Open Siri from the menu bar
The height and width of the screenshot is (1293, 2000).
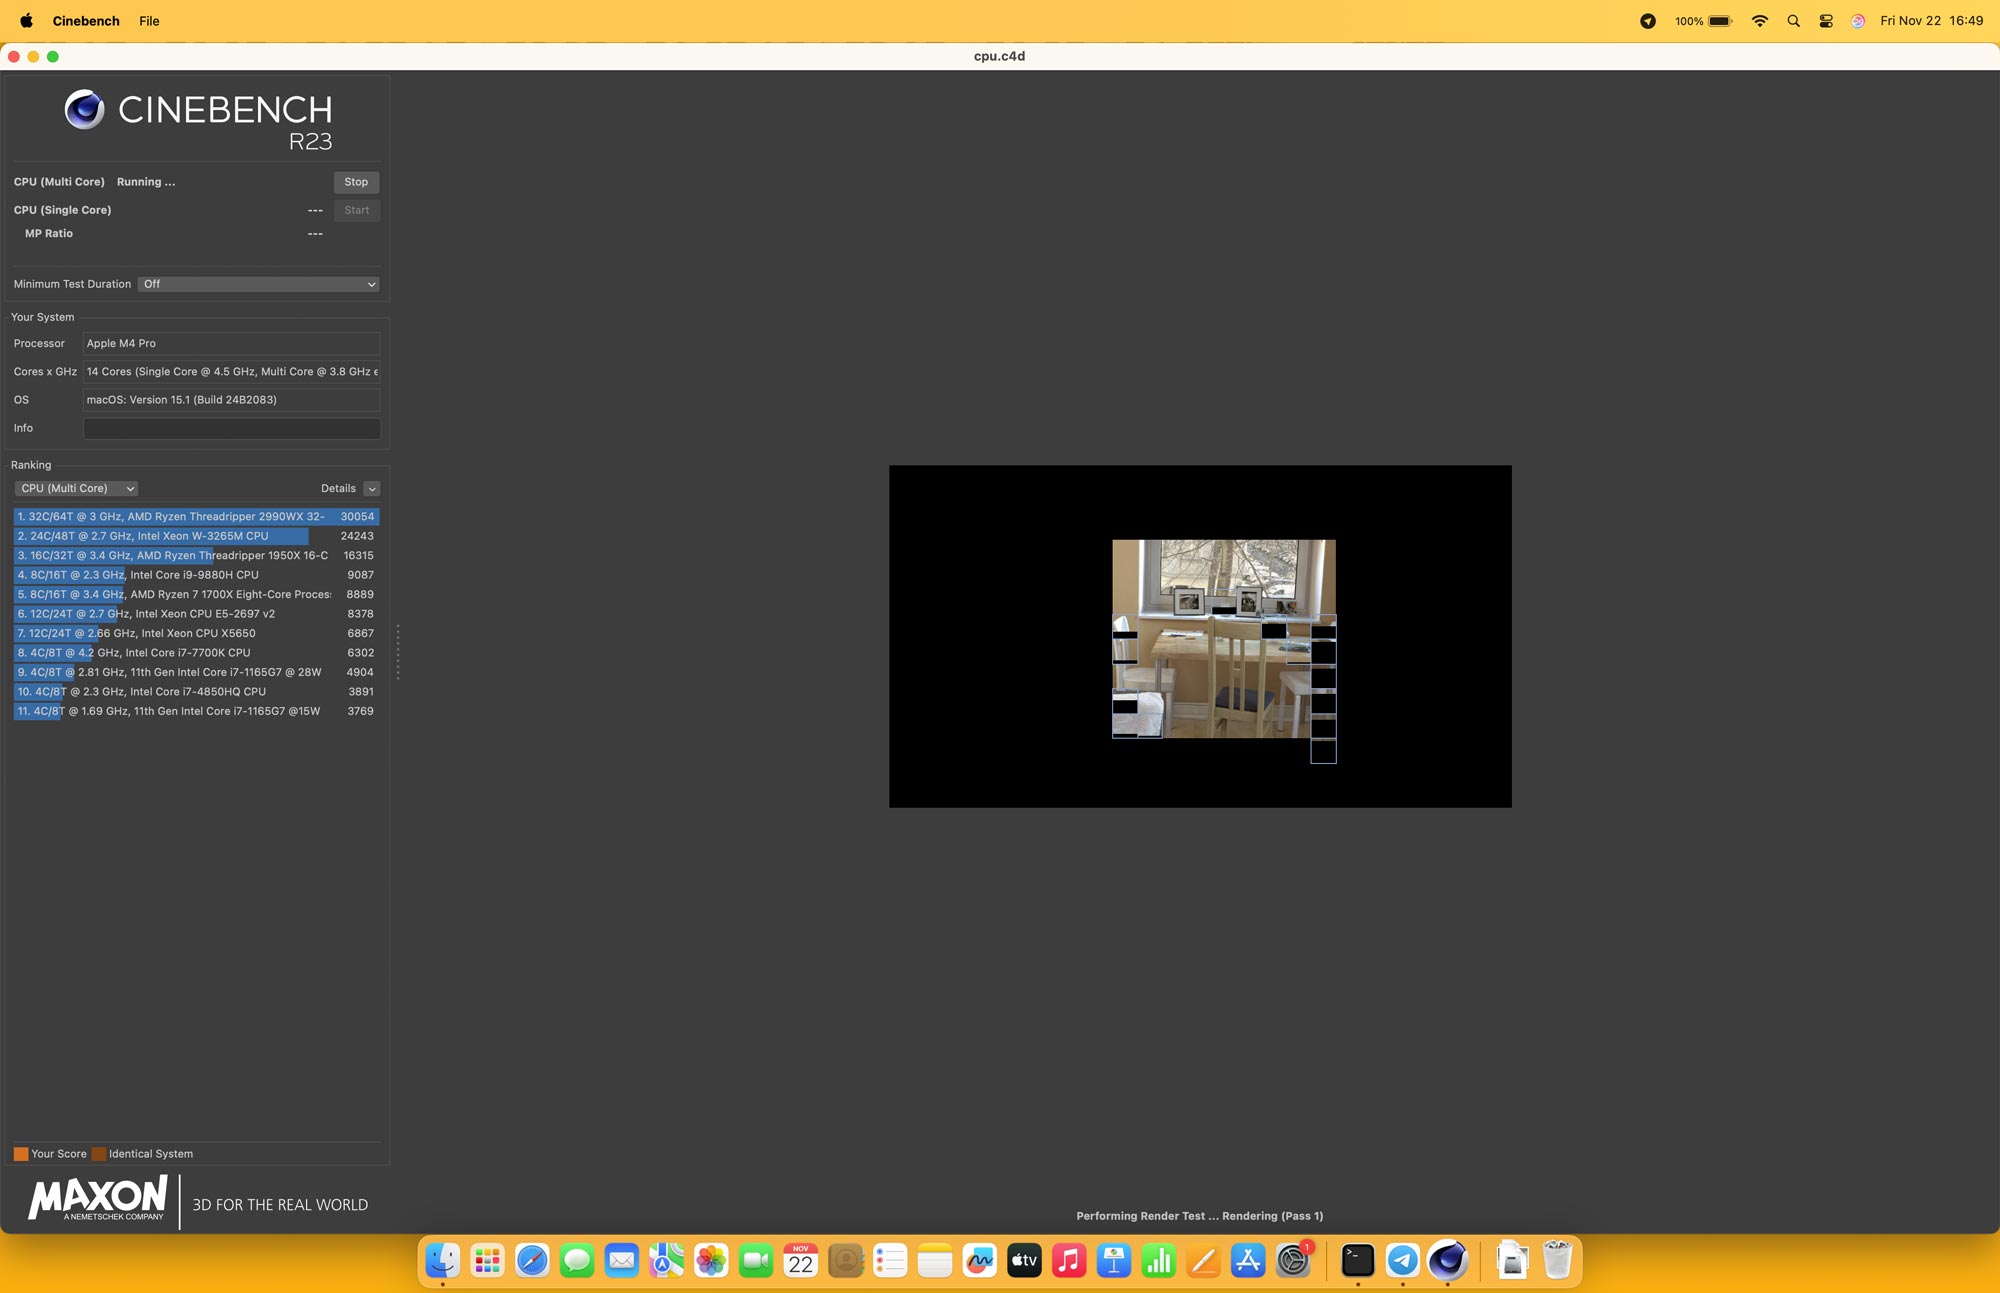click(x=1858, y=21)
